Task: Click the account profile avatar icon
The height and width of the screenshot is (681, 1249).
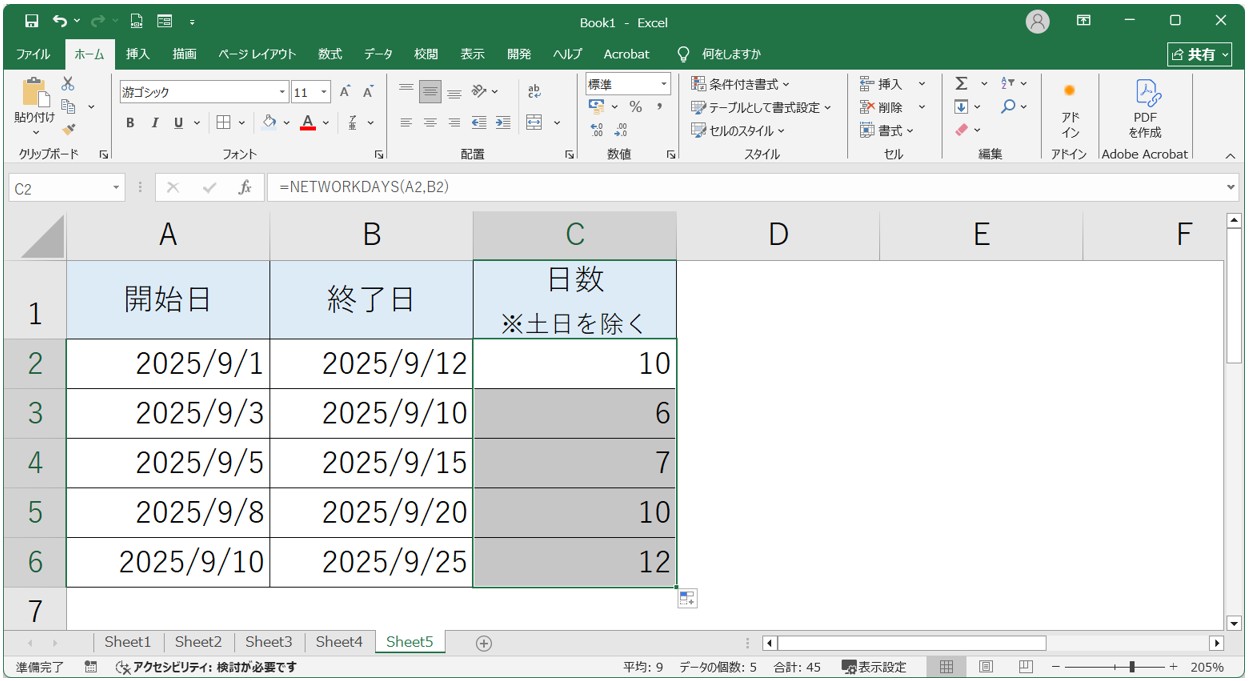Action: (1038, 21)
